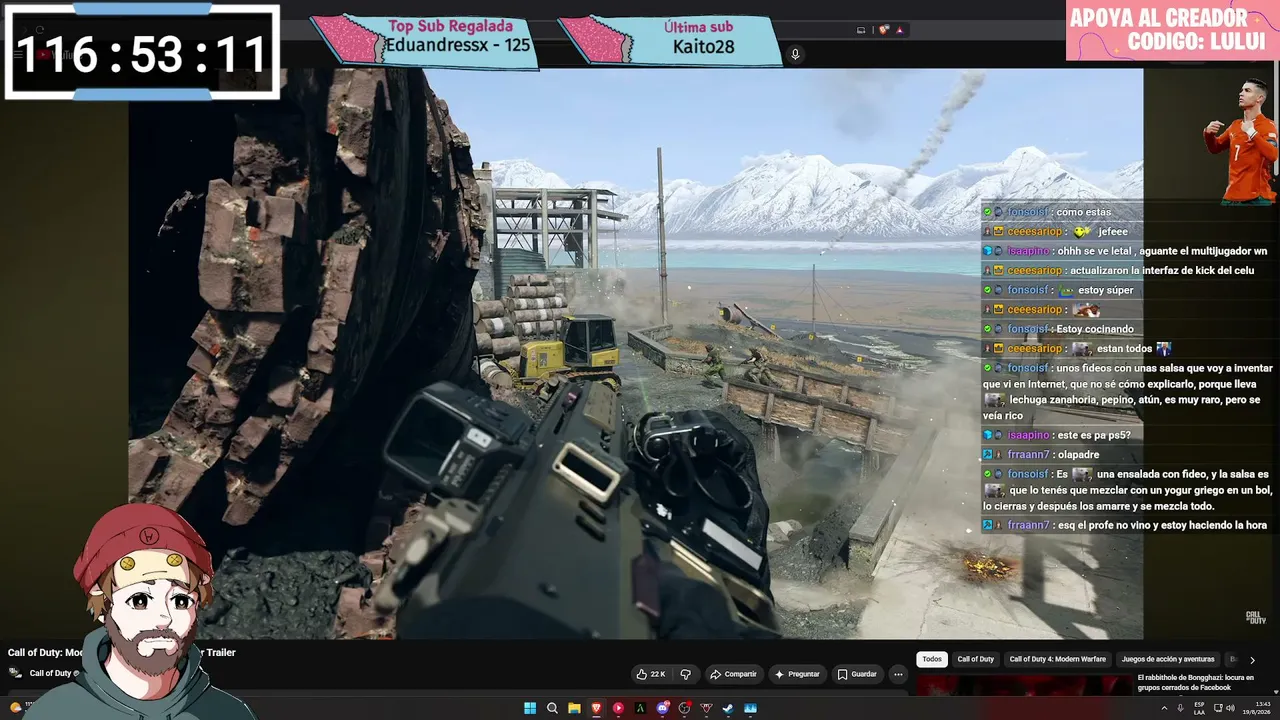Viewport: 1280px width, 720px height.
Task: Open the Bongghazi recommended video thumbnail
Action: pos(1024,685)
